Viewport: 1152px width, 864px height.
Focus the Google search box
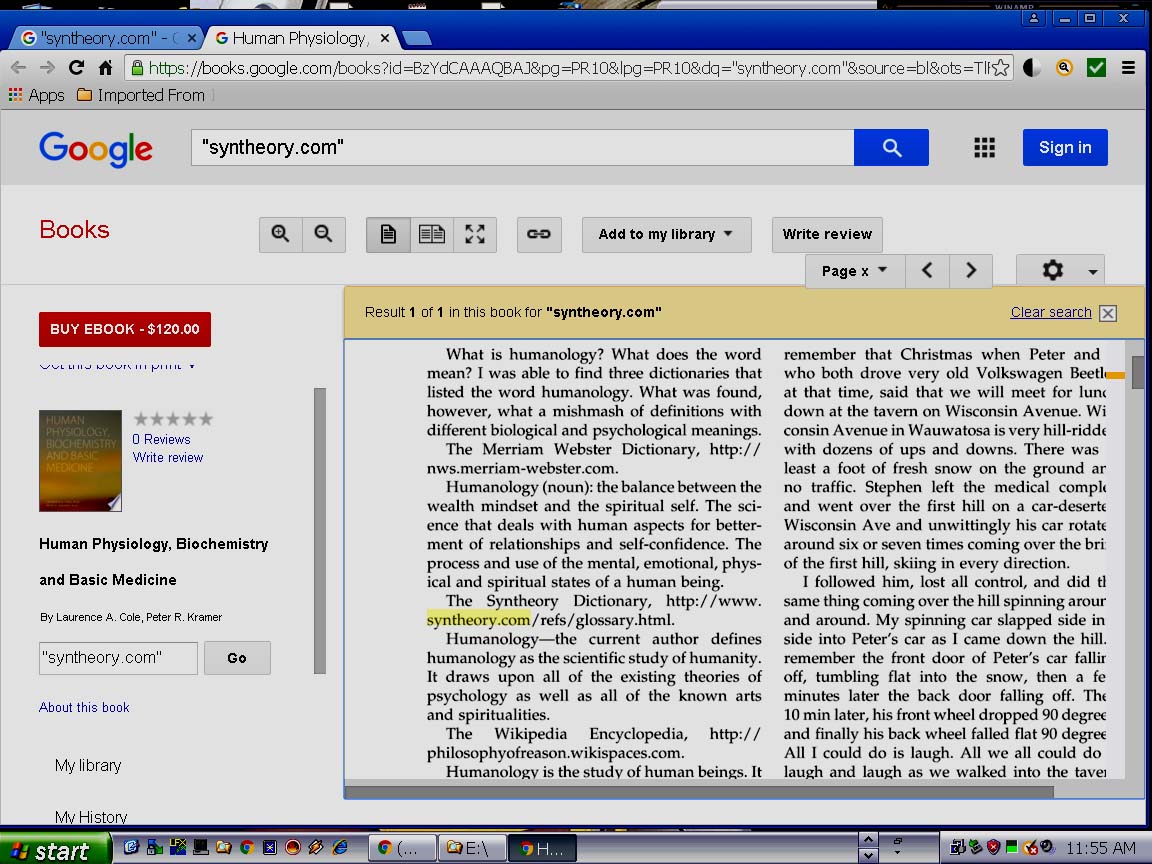click(522, 148)
